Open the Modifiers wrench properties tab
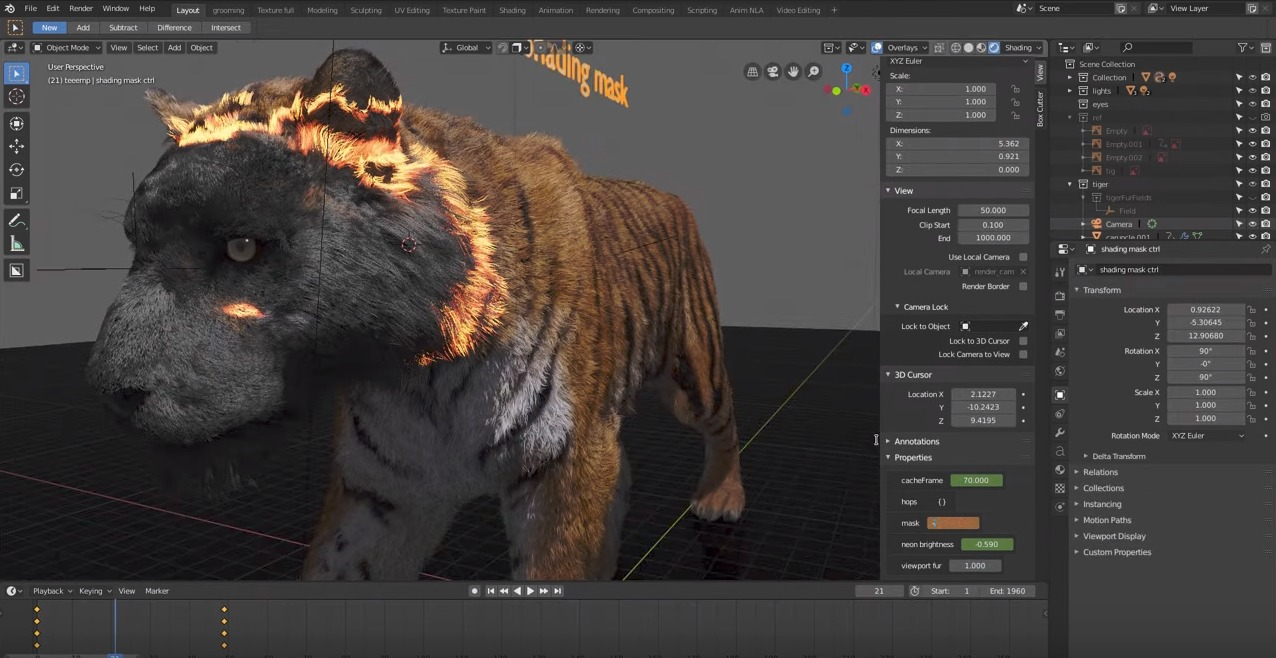Image resolution: width=1276 pixels, height=658 pixels. tap(1060, 432)
